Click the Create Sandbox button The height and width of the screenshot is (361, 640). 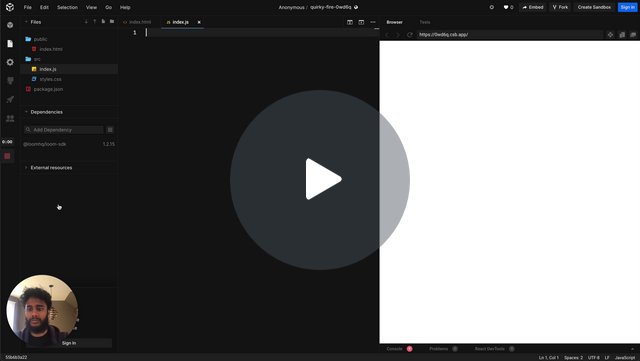click(x=594, y=7)
